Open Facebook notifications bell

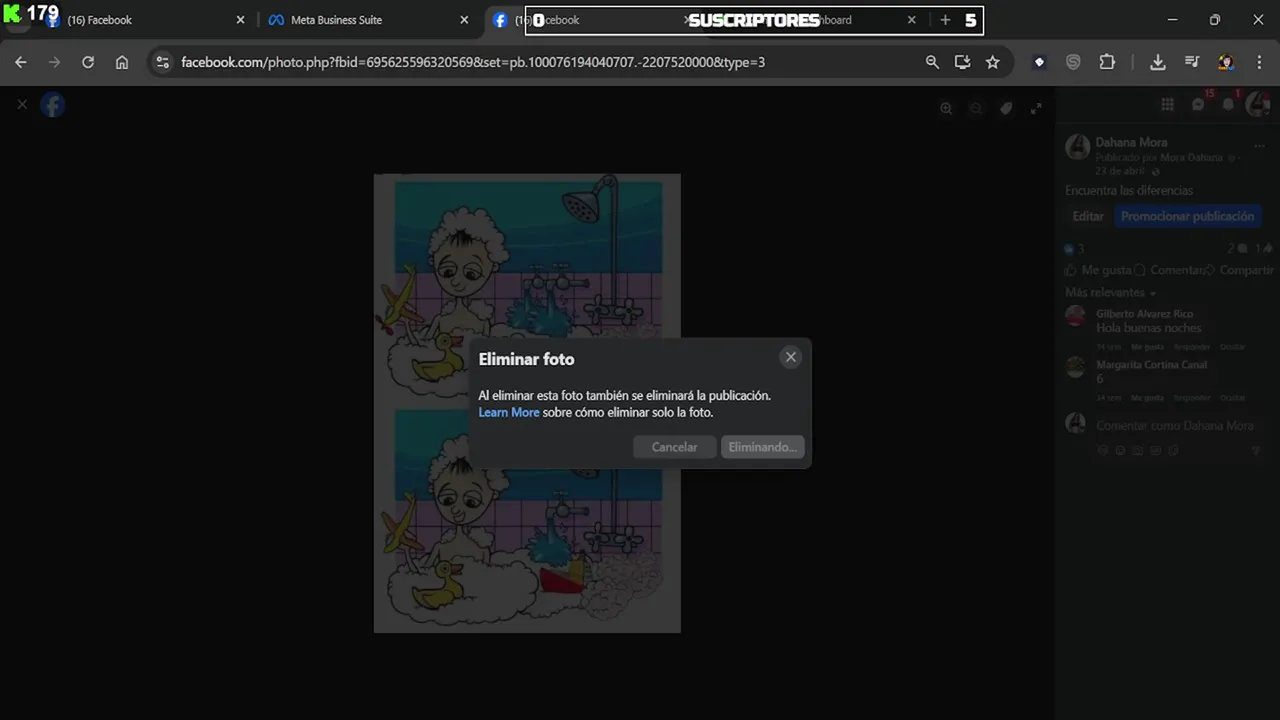coord(1229,105)
